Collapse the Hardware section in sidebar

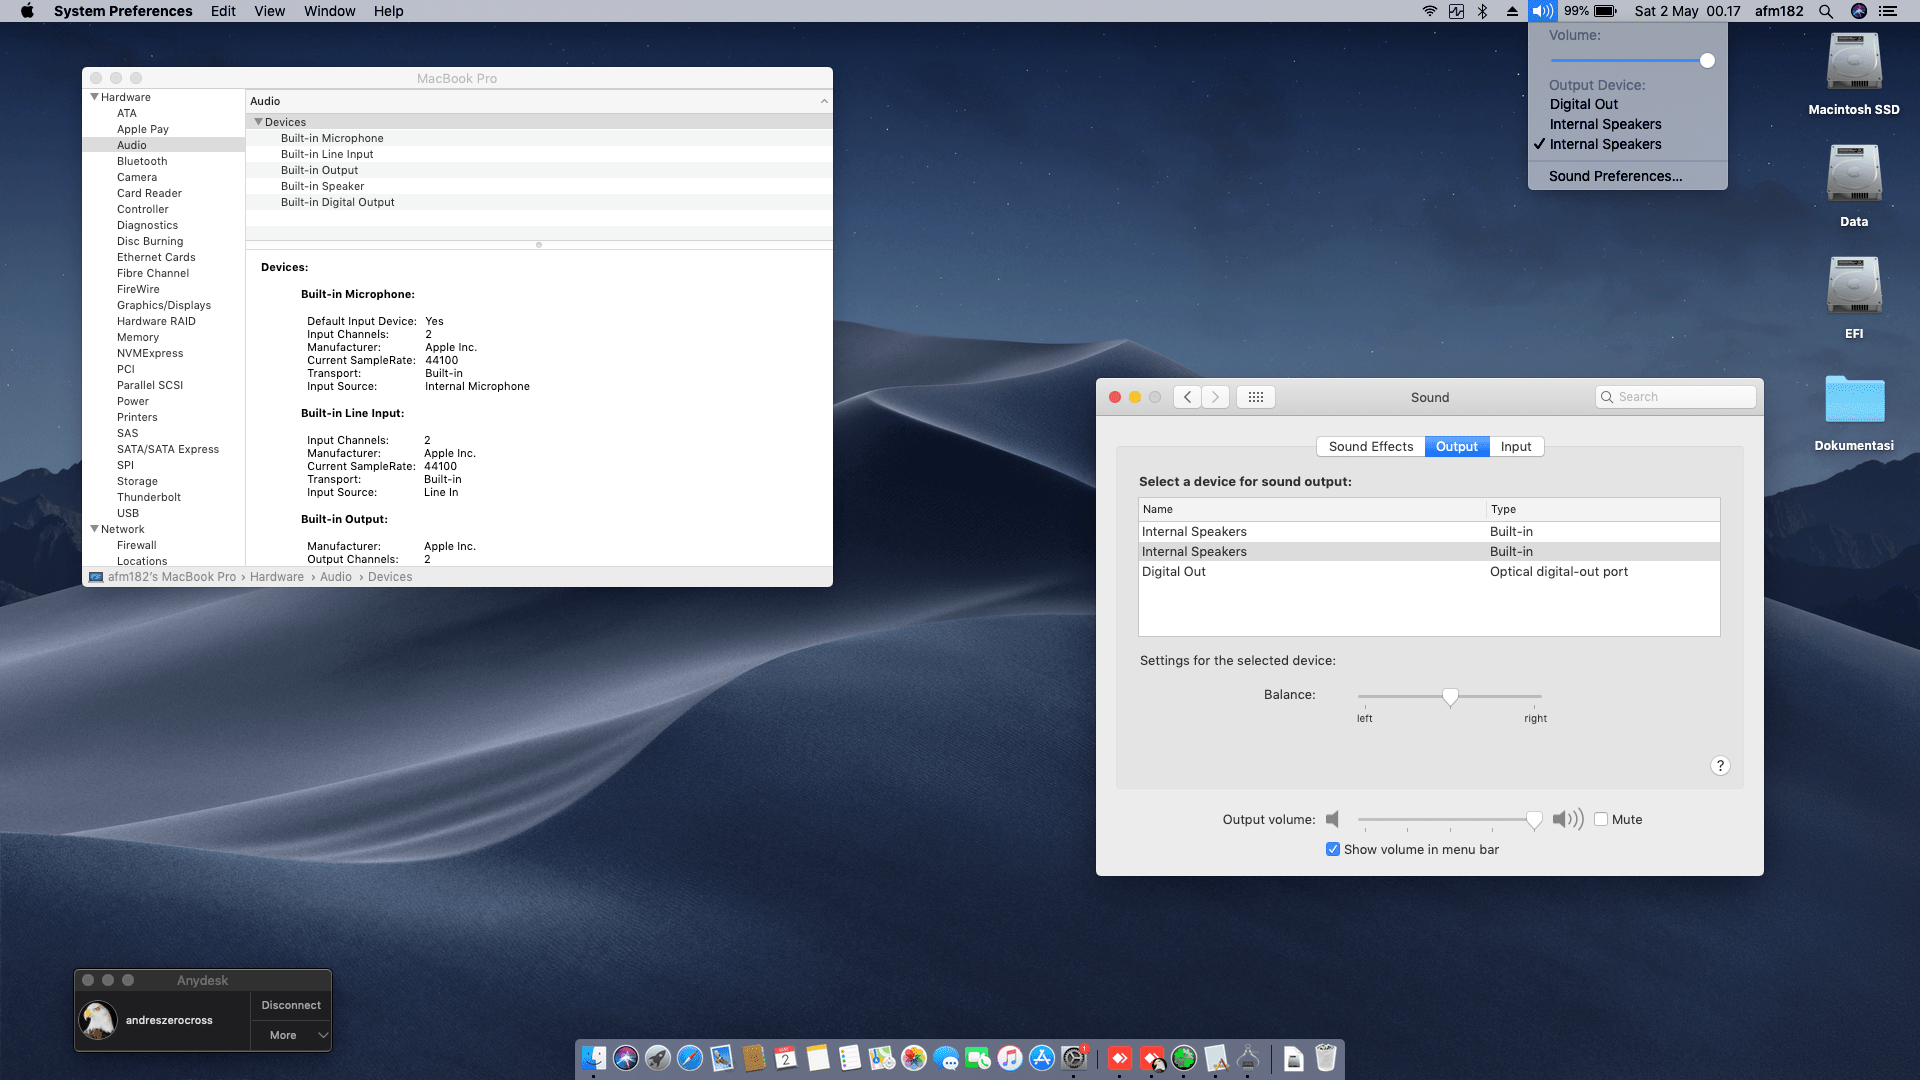(x=95, y=97)
